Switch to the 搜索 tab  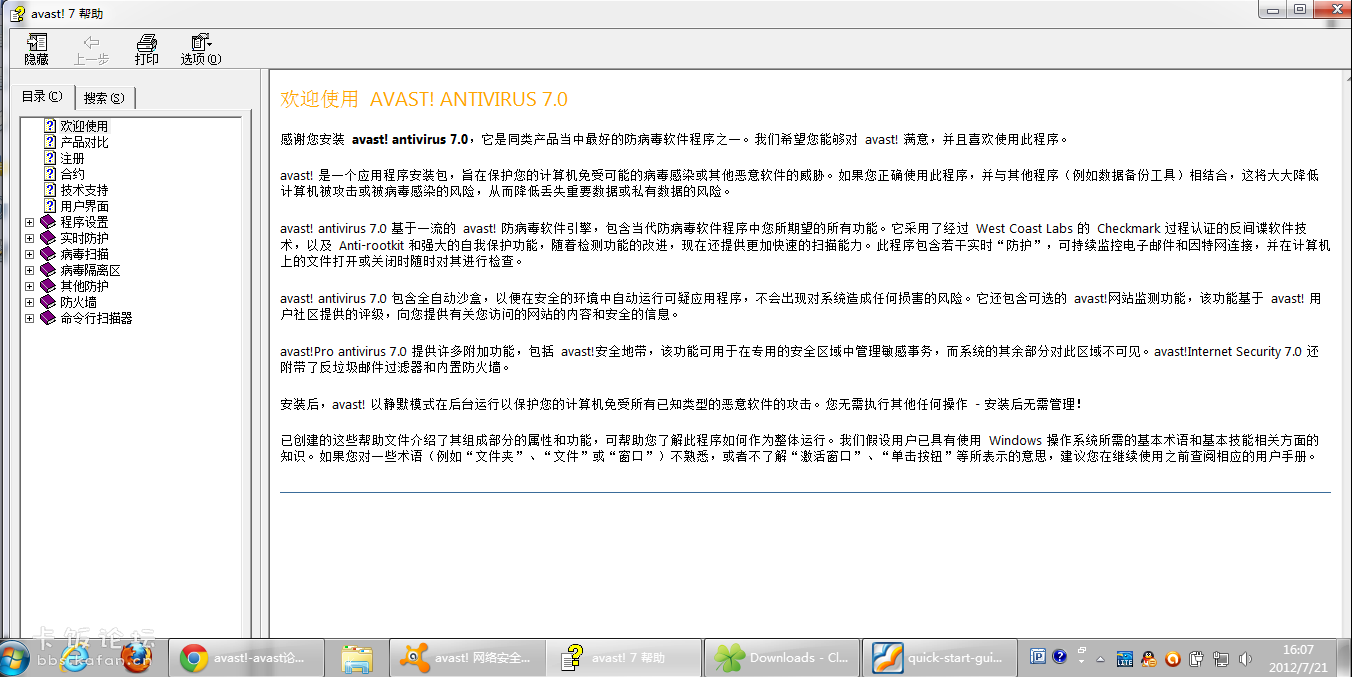[x=104, y=97]
